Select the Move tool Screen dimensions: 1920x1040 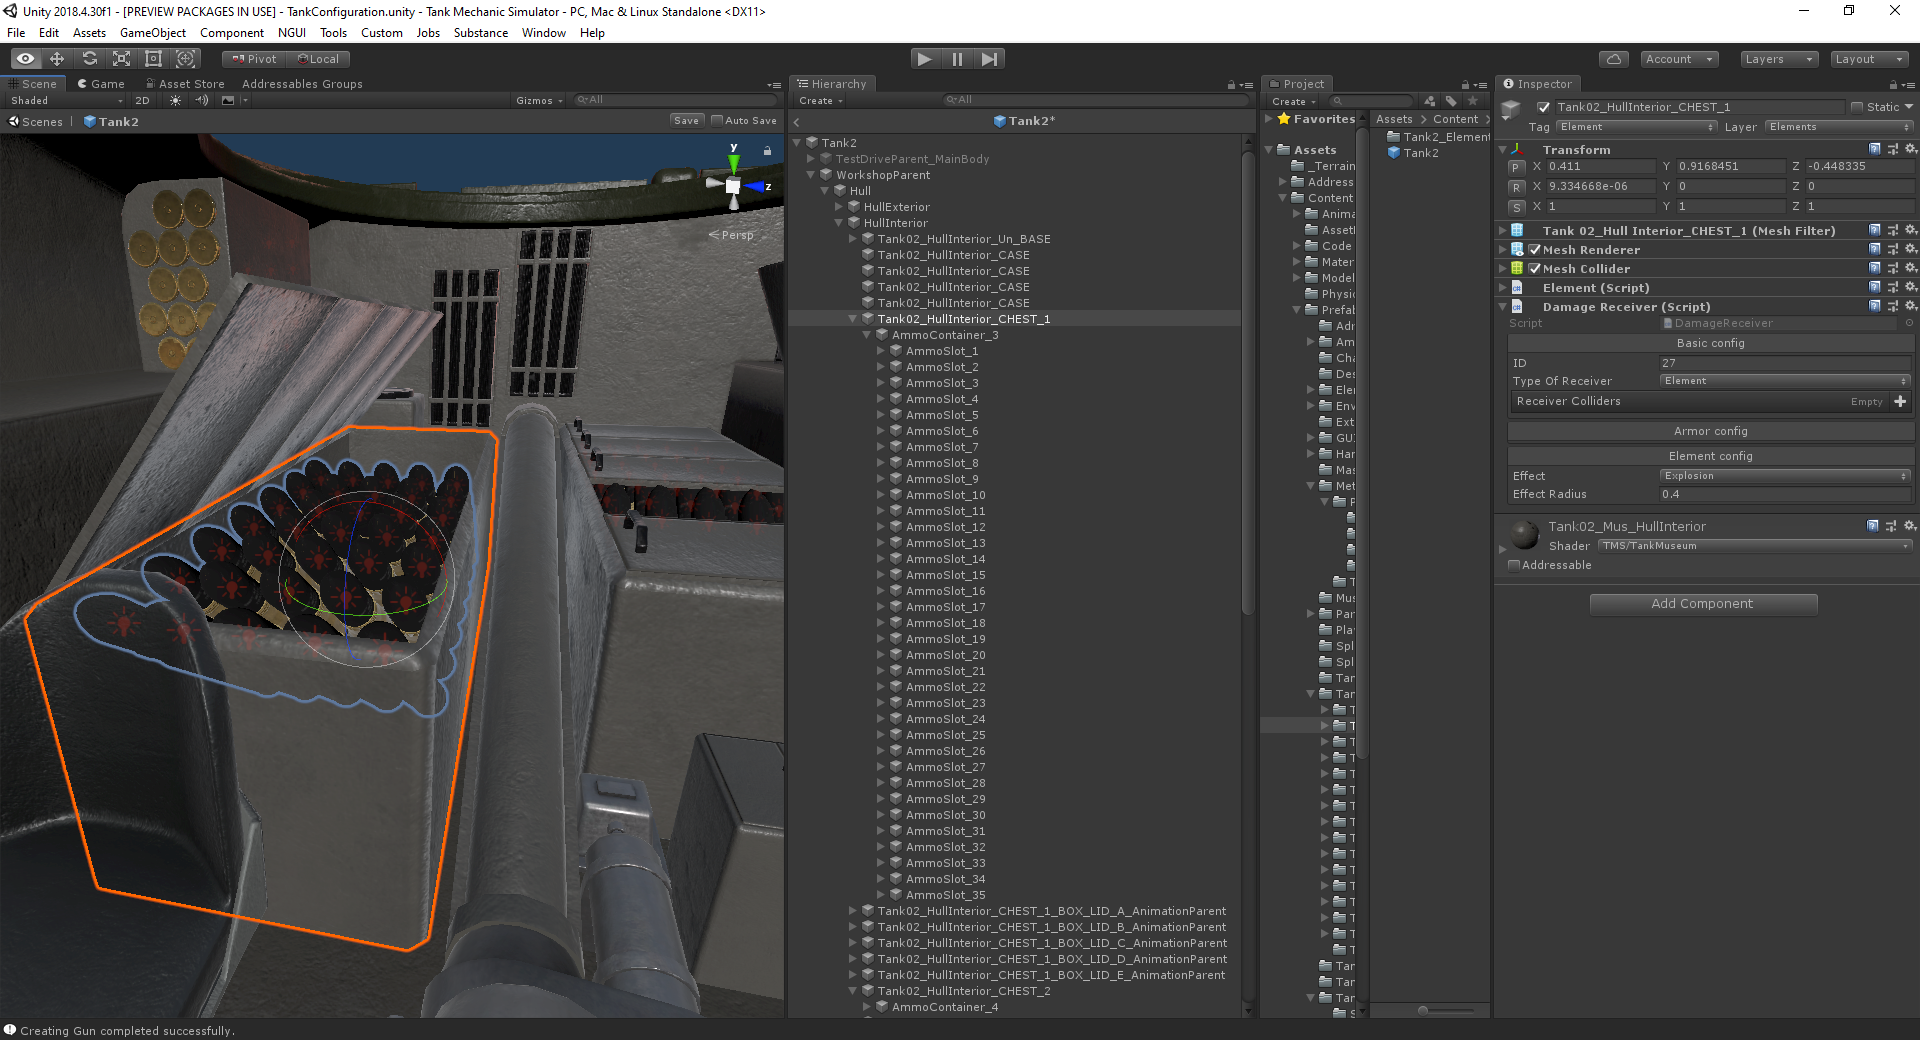(x=57, y=59)
